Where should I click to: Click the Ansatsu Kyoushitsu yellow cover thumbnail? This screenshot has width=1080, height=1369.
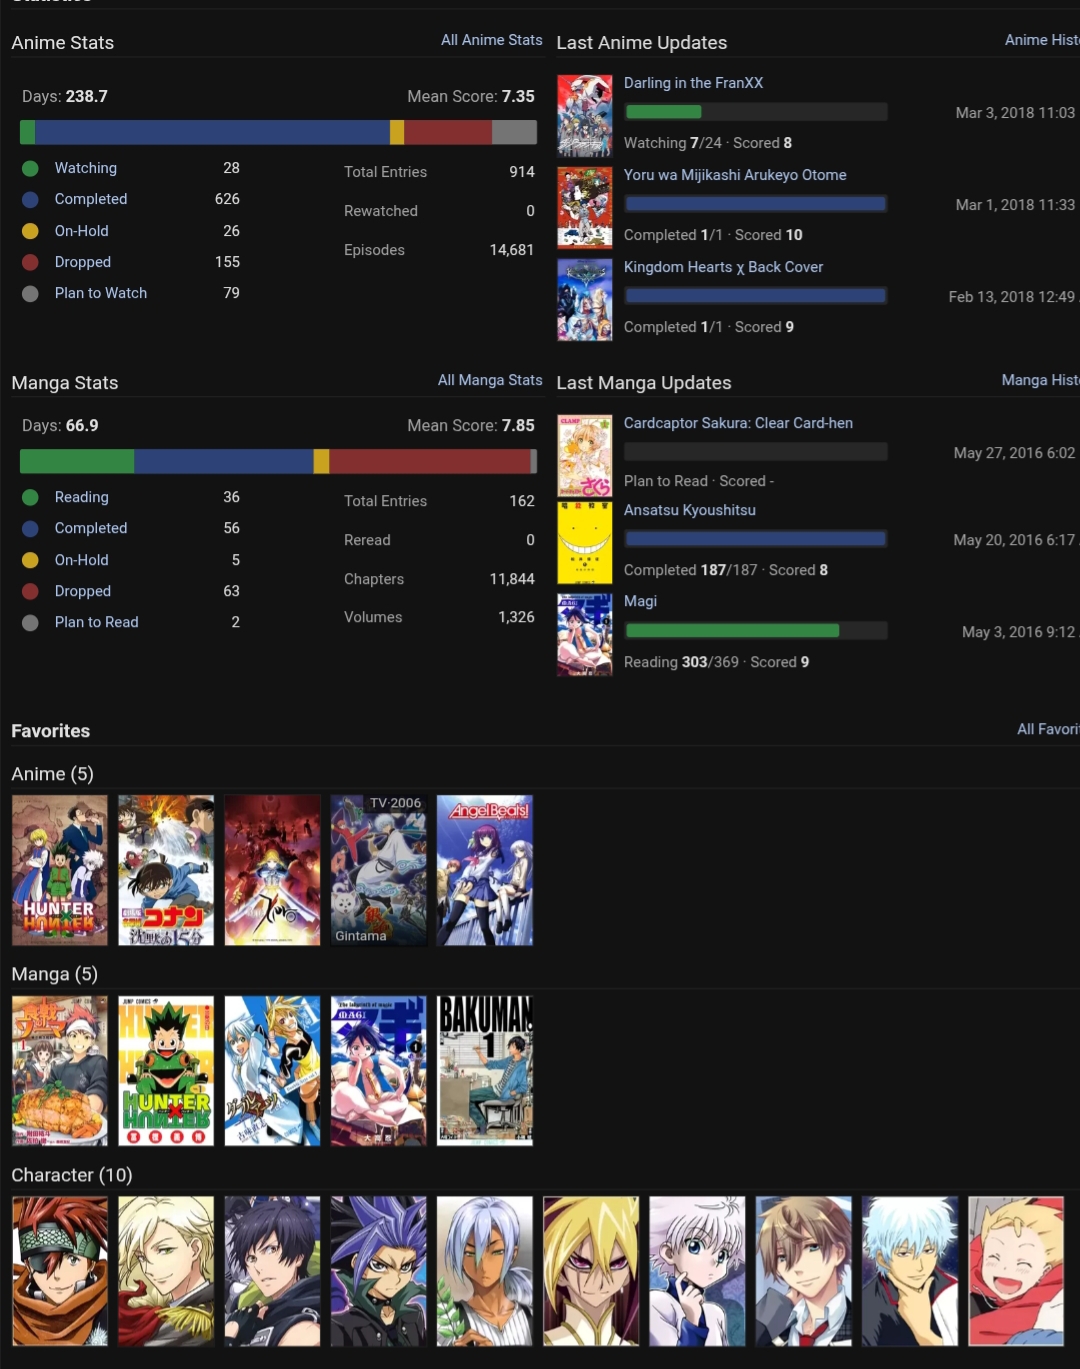click(x=584, y=543)
